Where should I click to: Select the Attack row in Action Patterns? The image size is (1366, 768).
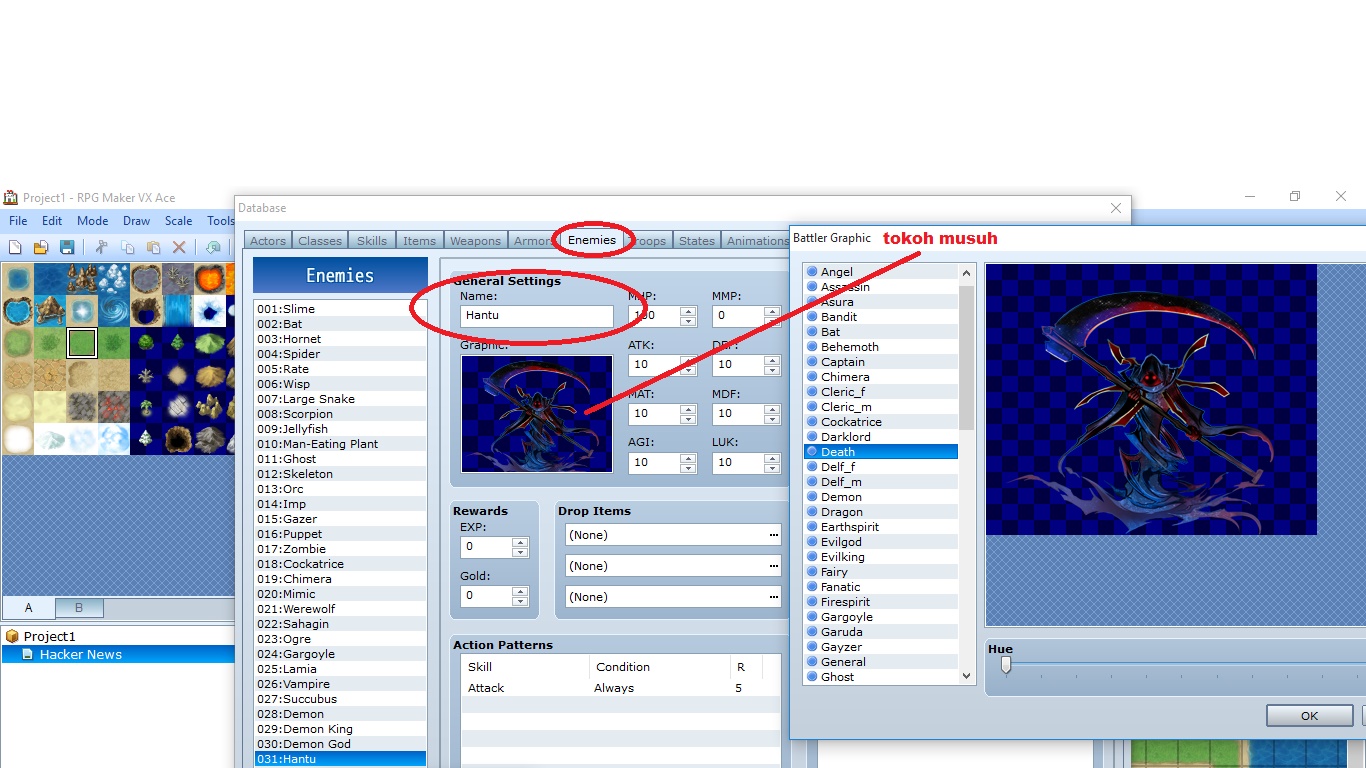point(620,688)
